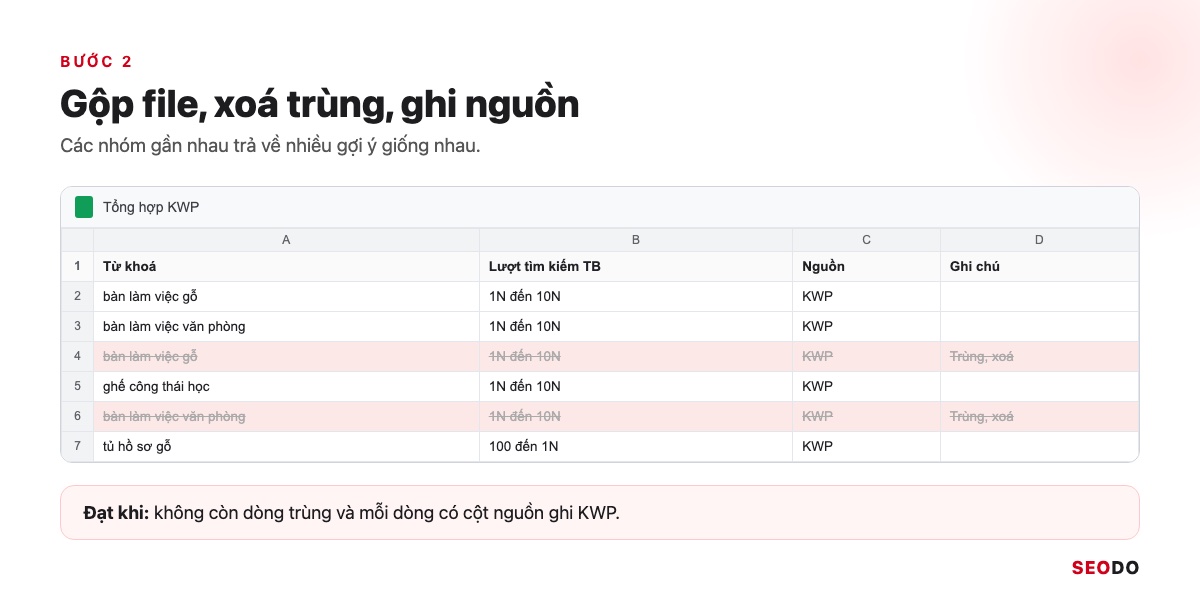Select struck-through KWP cell in row 6
Screen dimensions: 1200x600
[867, 417]
